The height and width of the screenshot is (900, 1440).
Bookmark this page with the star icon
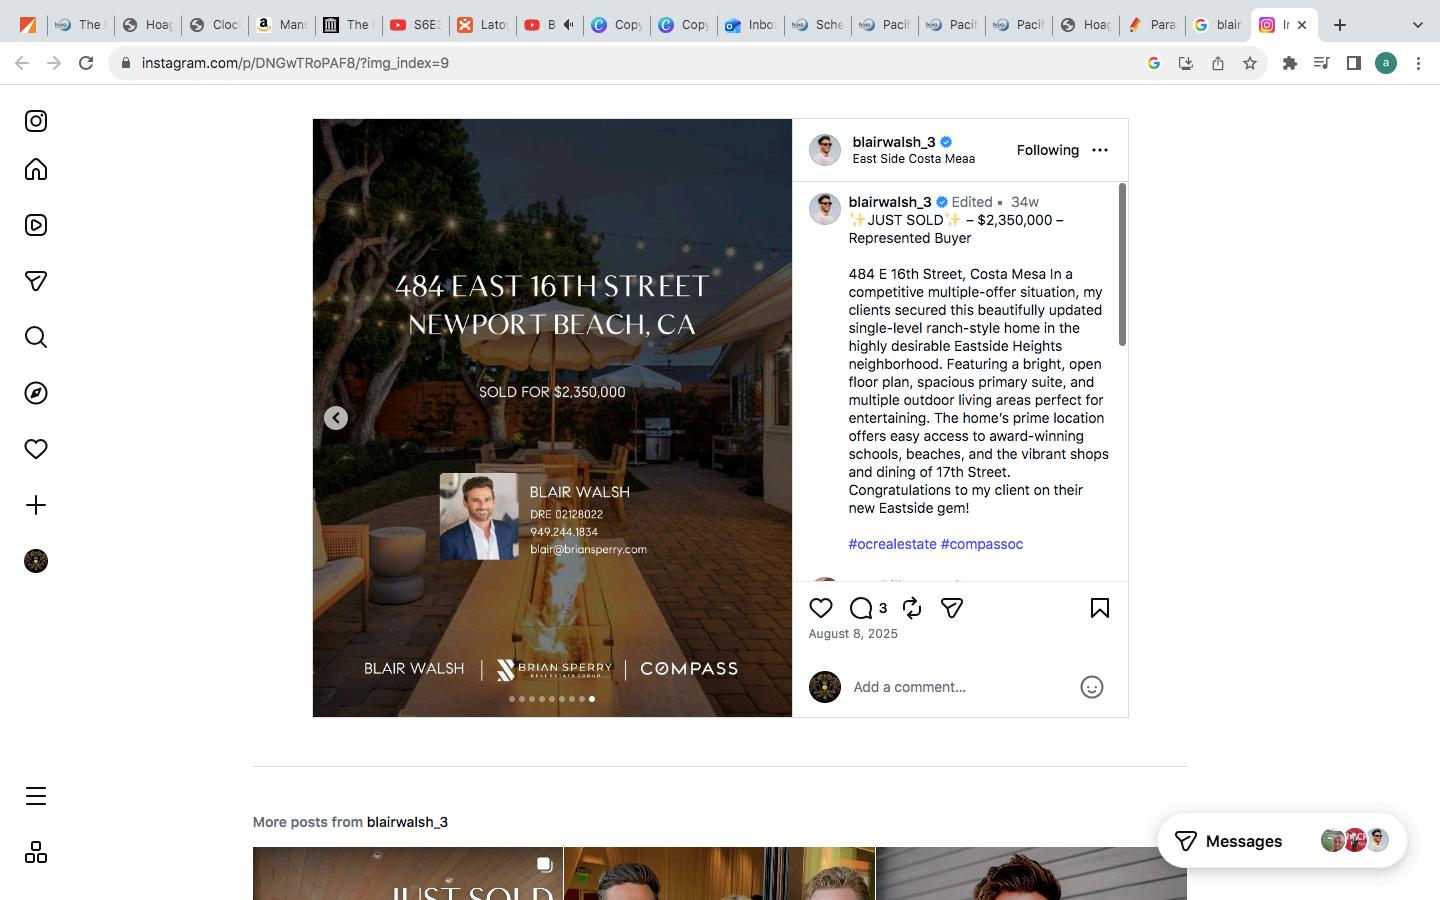pos(1250,63)
